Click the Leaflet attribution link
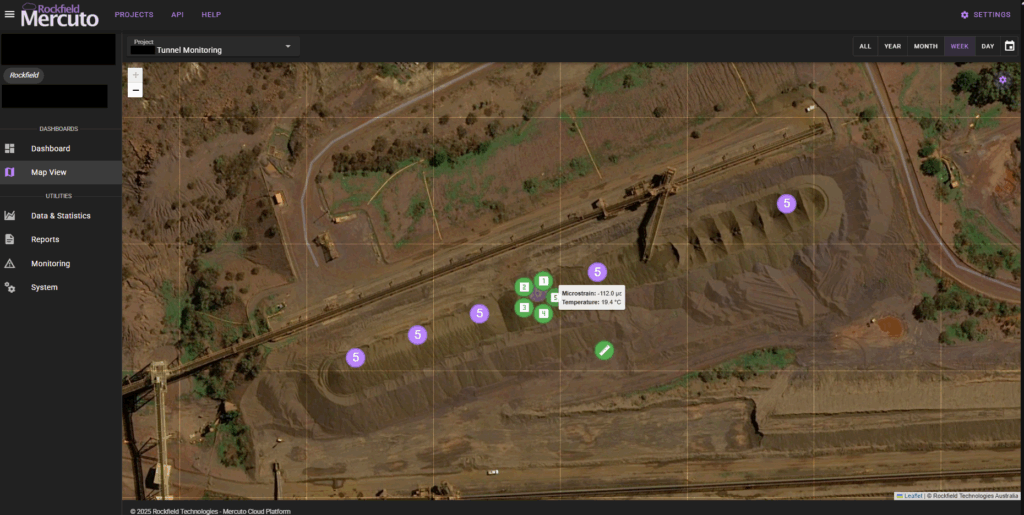 (x=913, y=495)
